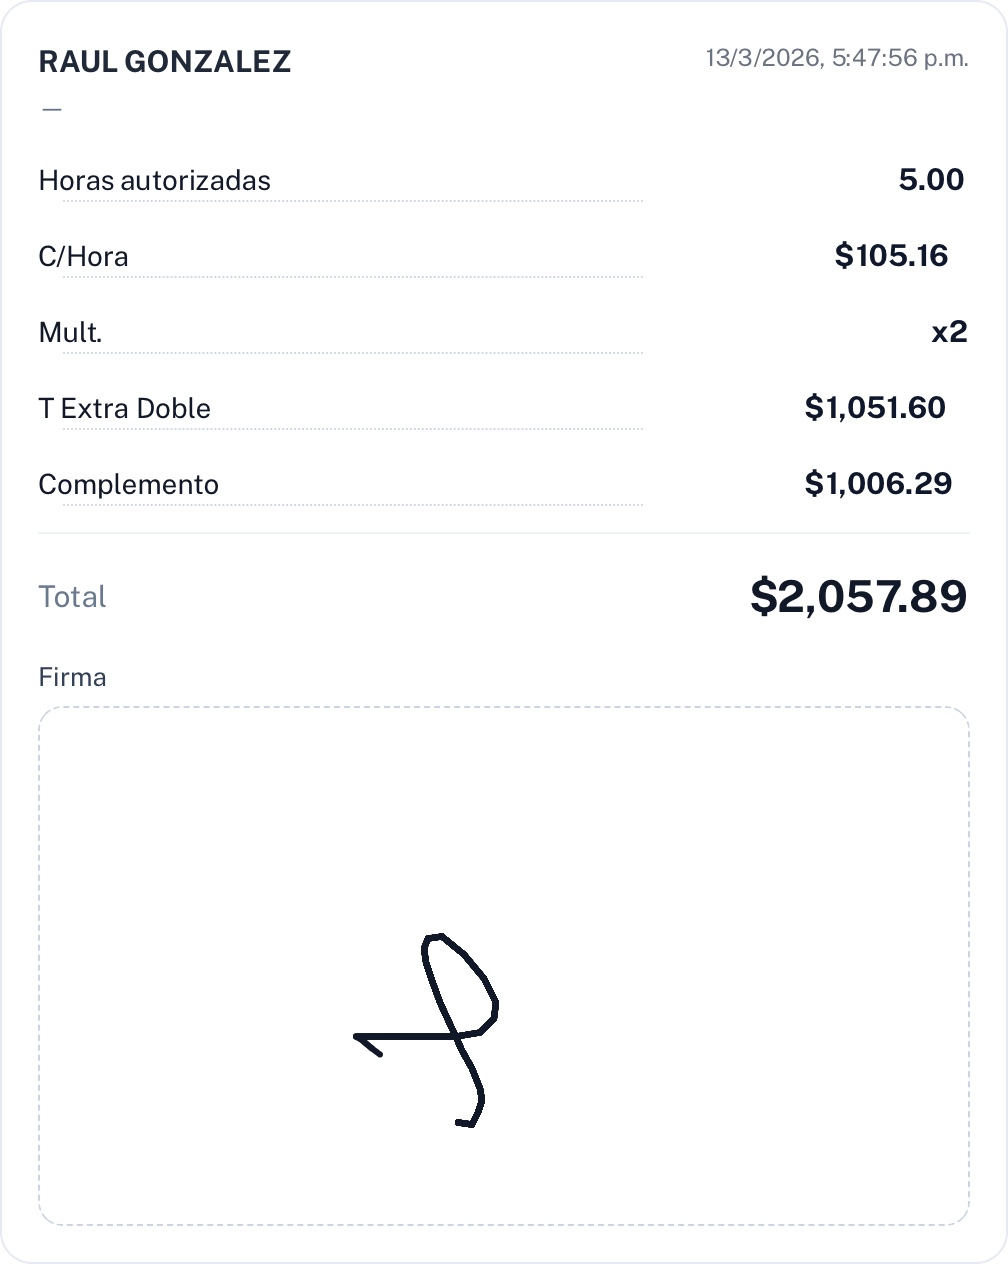Select the Mult. row label
The image size is (1008, 1264).
pyautogui.click(x=70, y=333)
